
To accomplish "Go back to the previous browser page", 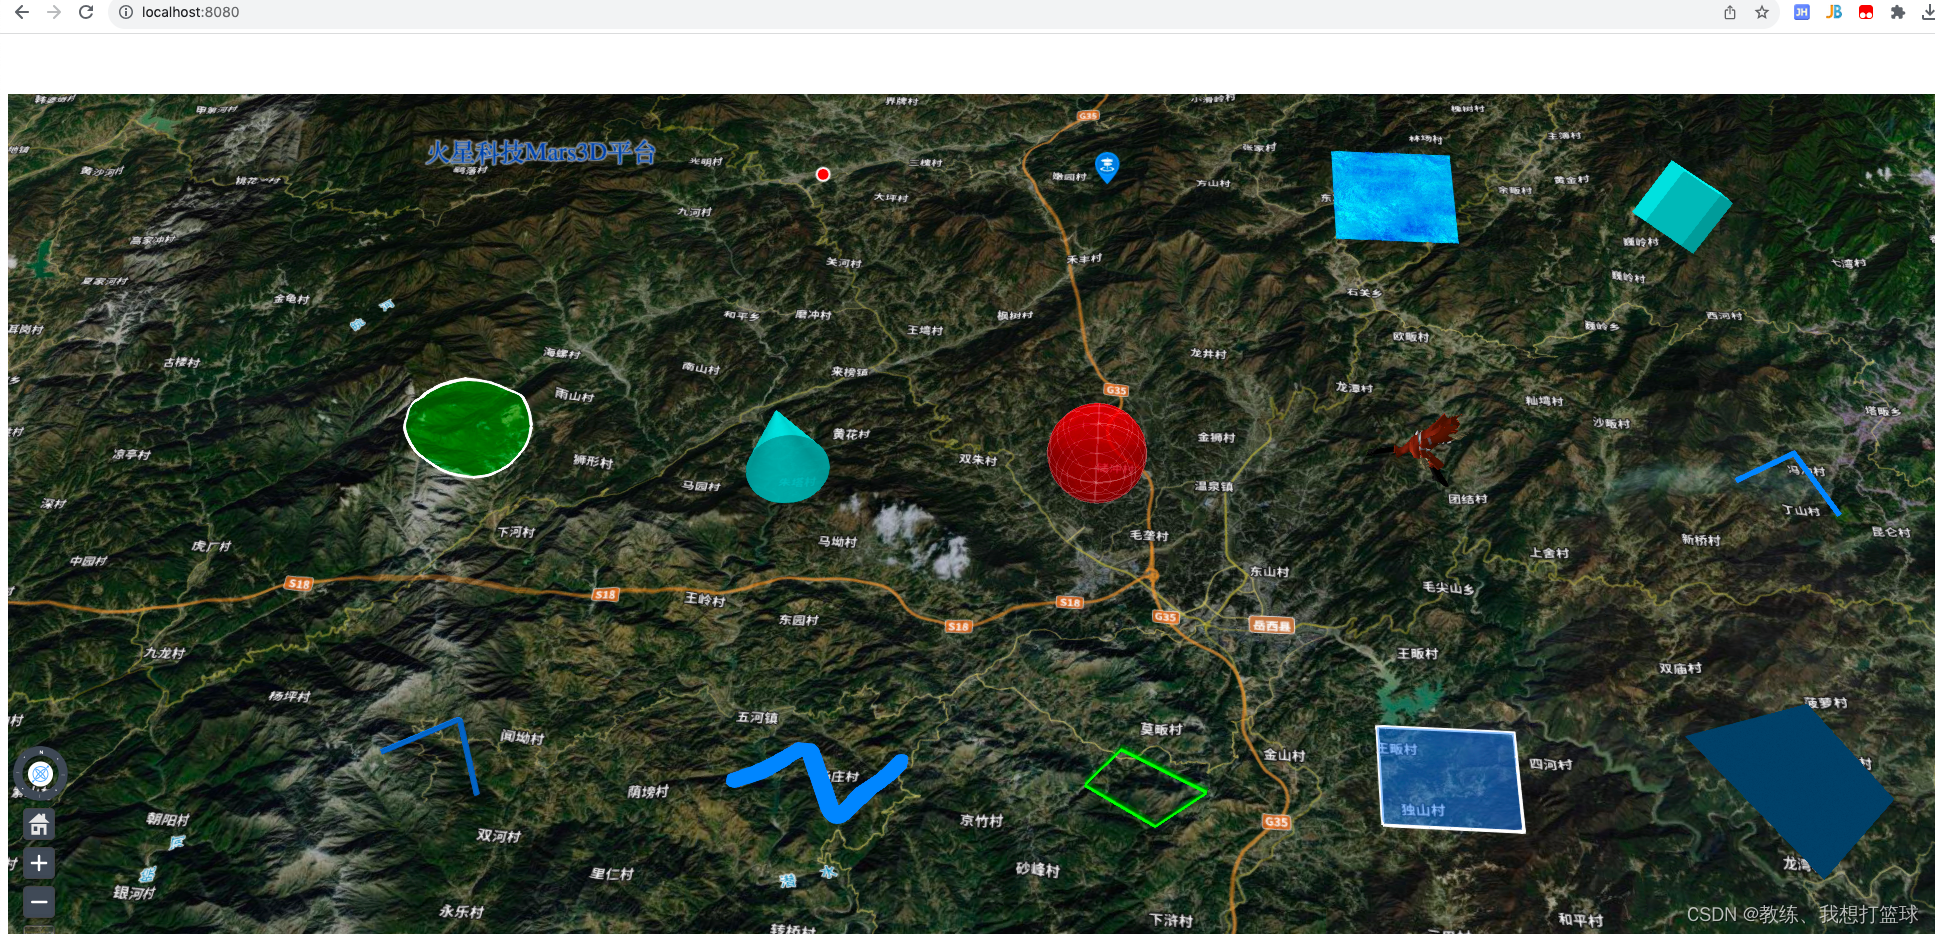I will [21, 12].
